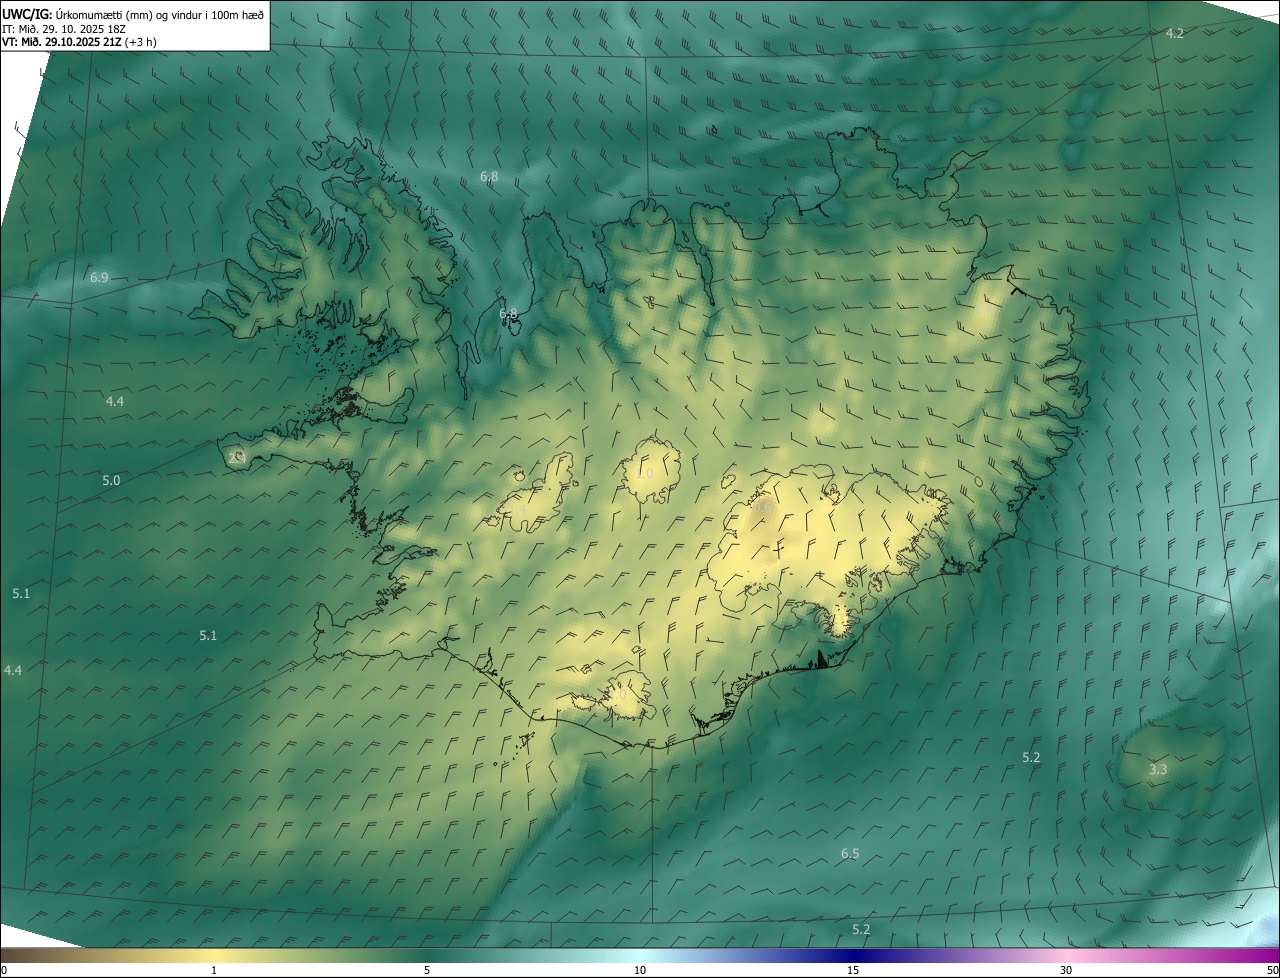Viewport: 1280px width, 978px height.
Task: Click the colour bar tick label 0
Action: click(x=3, y=970)
